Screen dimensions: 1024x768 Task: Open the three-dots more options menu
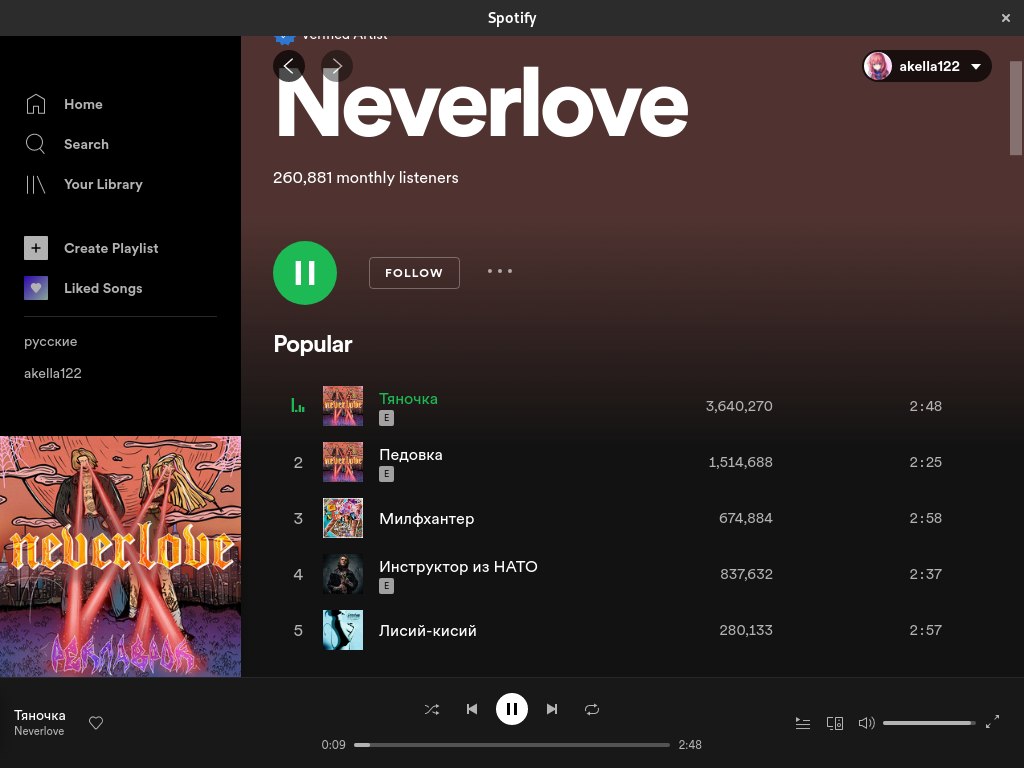(500, 271)
